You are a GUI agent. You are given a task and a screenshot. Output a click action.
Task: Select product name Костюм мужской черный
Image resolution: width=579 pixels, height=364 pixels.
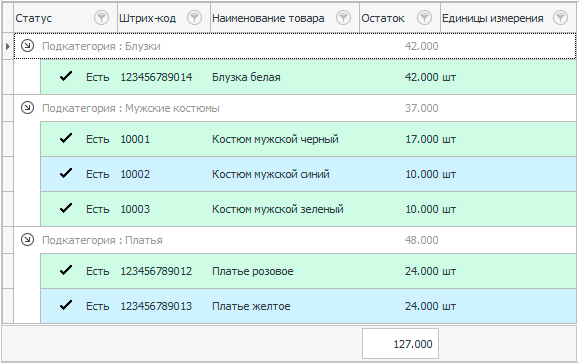(275, 139)
